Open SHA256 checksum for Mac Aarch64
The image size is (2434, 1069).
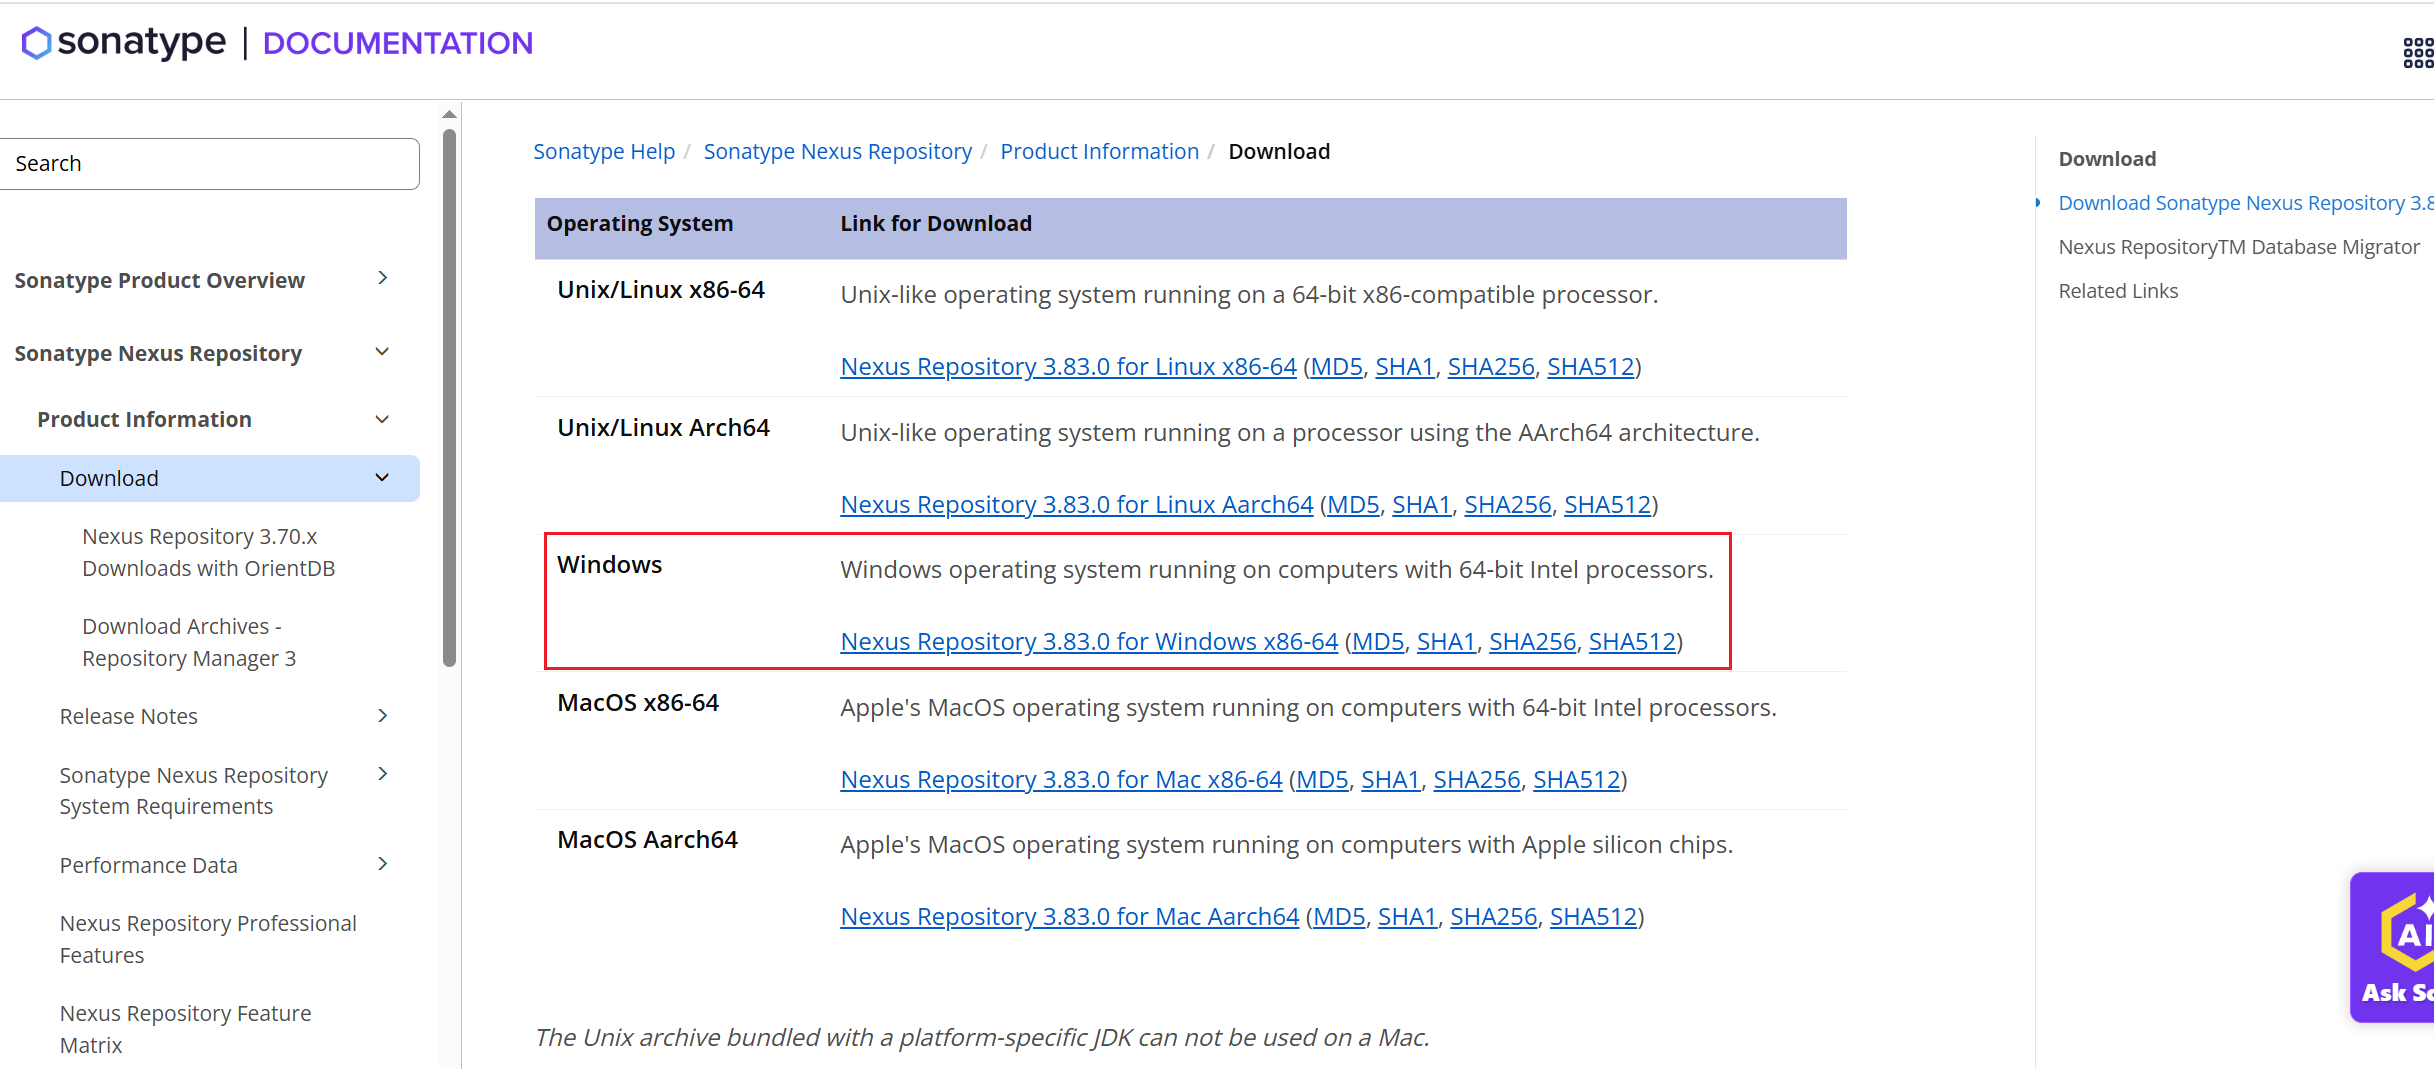(1494, 917)
